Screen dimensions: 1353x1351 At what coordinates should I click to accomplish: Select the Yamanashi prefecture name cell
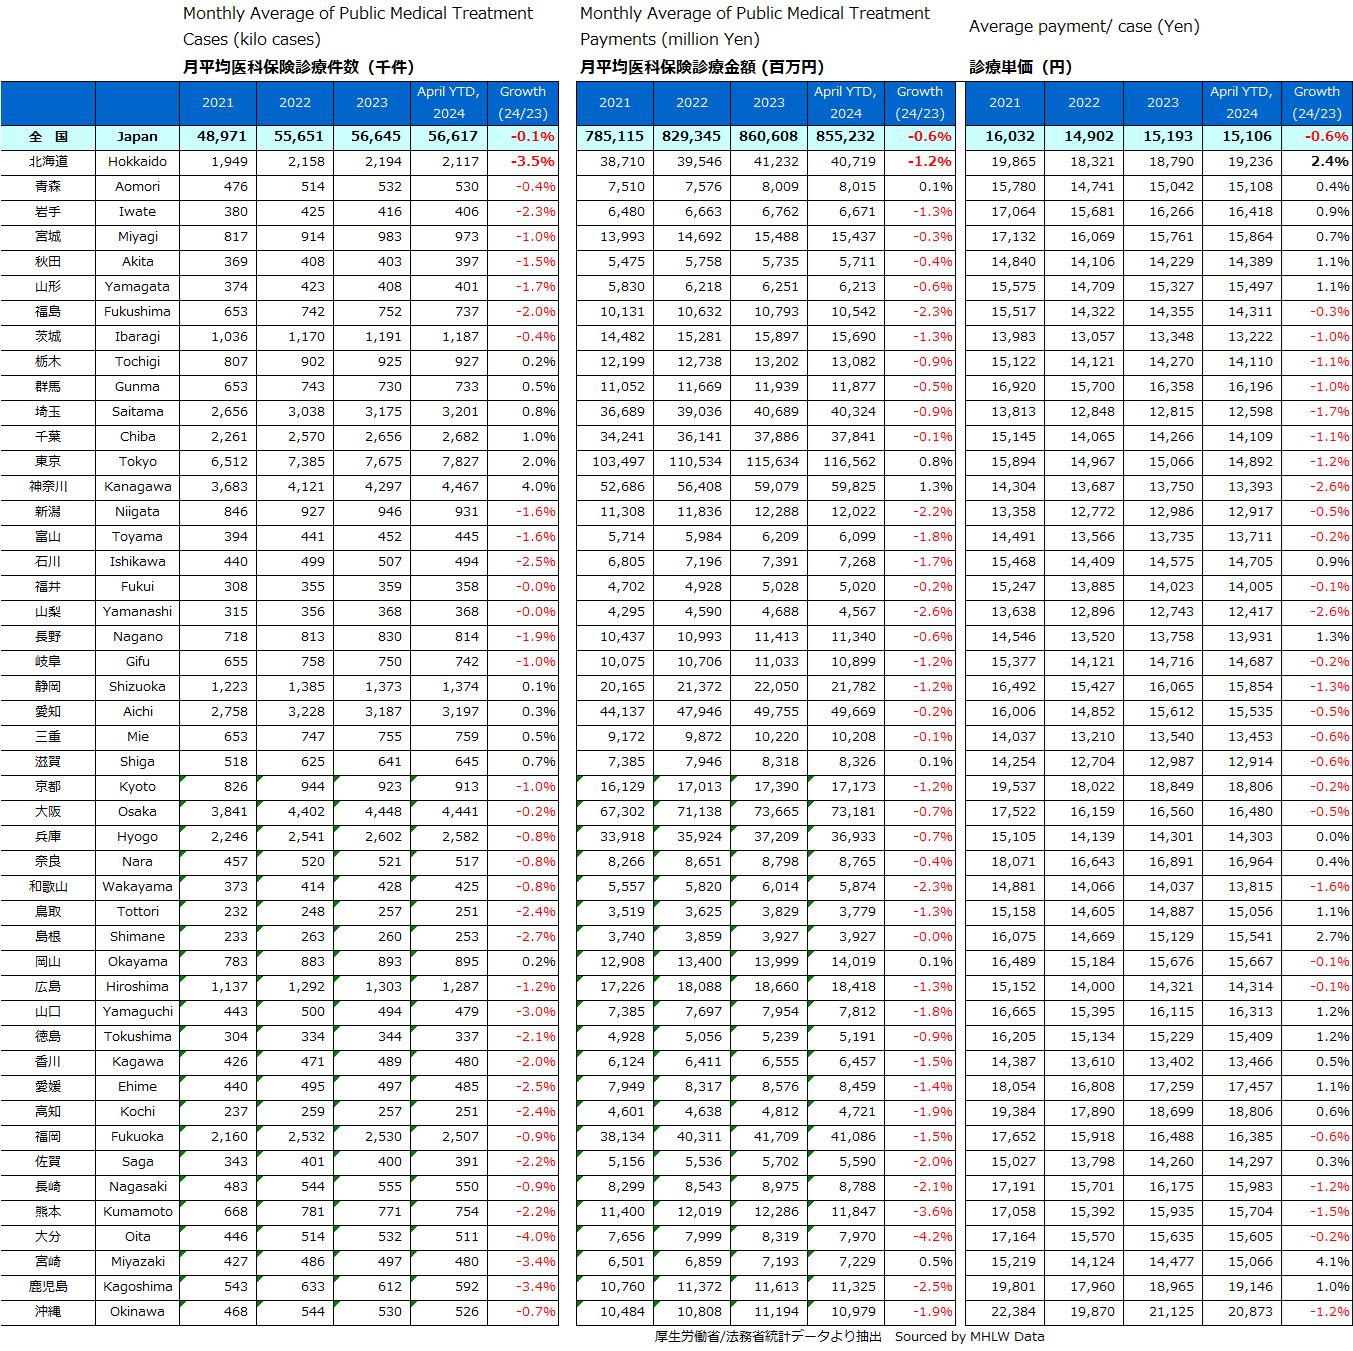[137, 612]
